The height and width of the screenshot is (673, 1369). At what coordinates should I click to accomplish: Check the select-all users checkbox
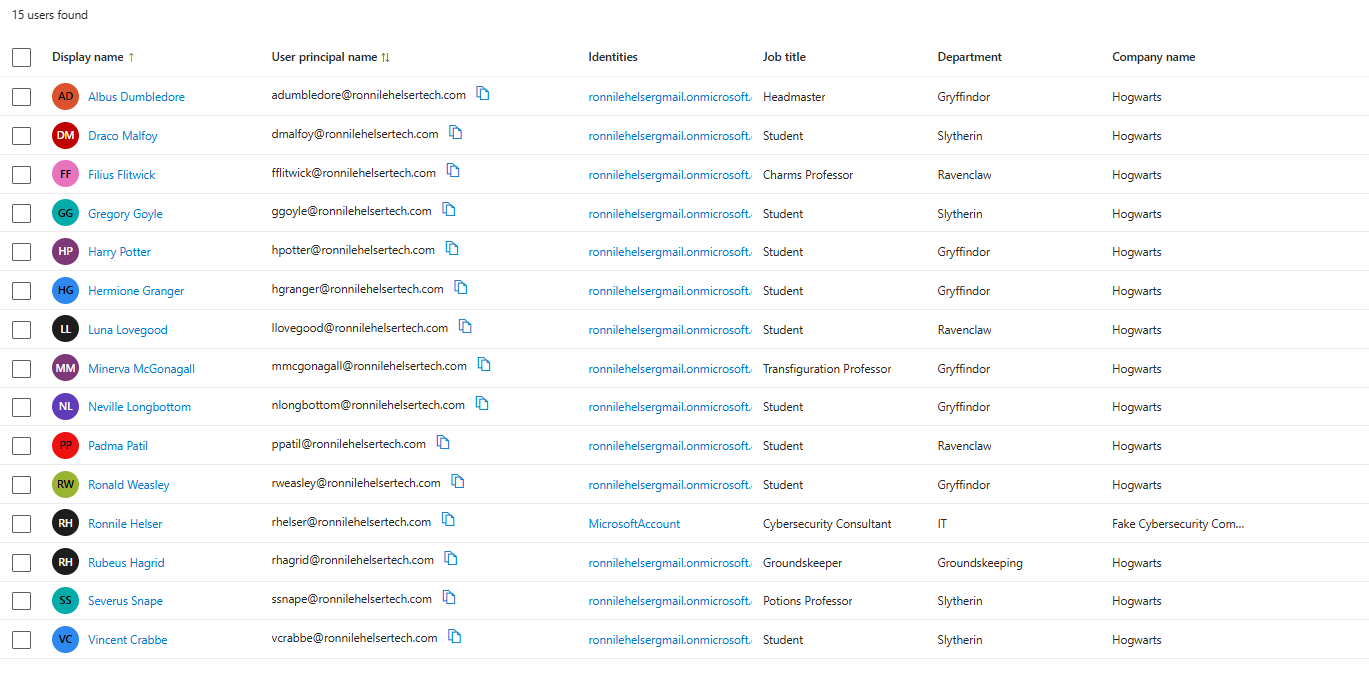21,57
